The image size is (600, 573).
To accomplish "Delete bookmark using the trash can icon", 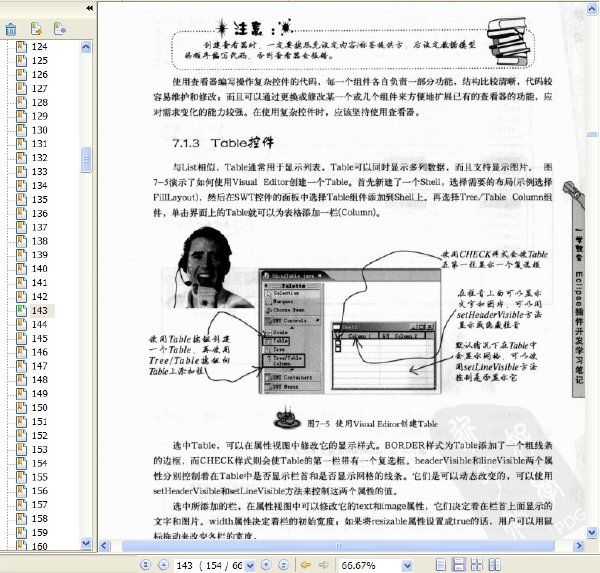I will [11, 29].
